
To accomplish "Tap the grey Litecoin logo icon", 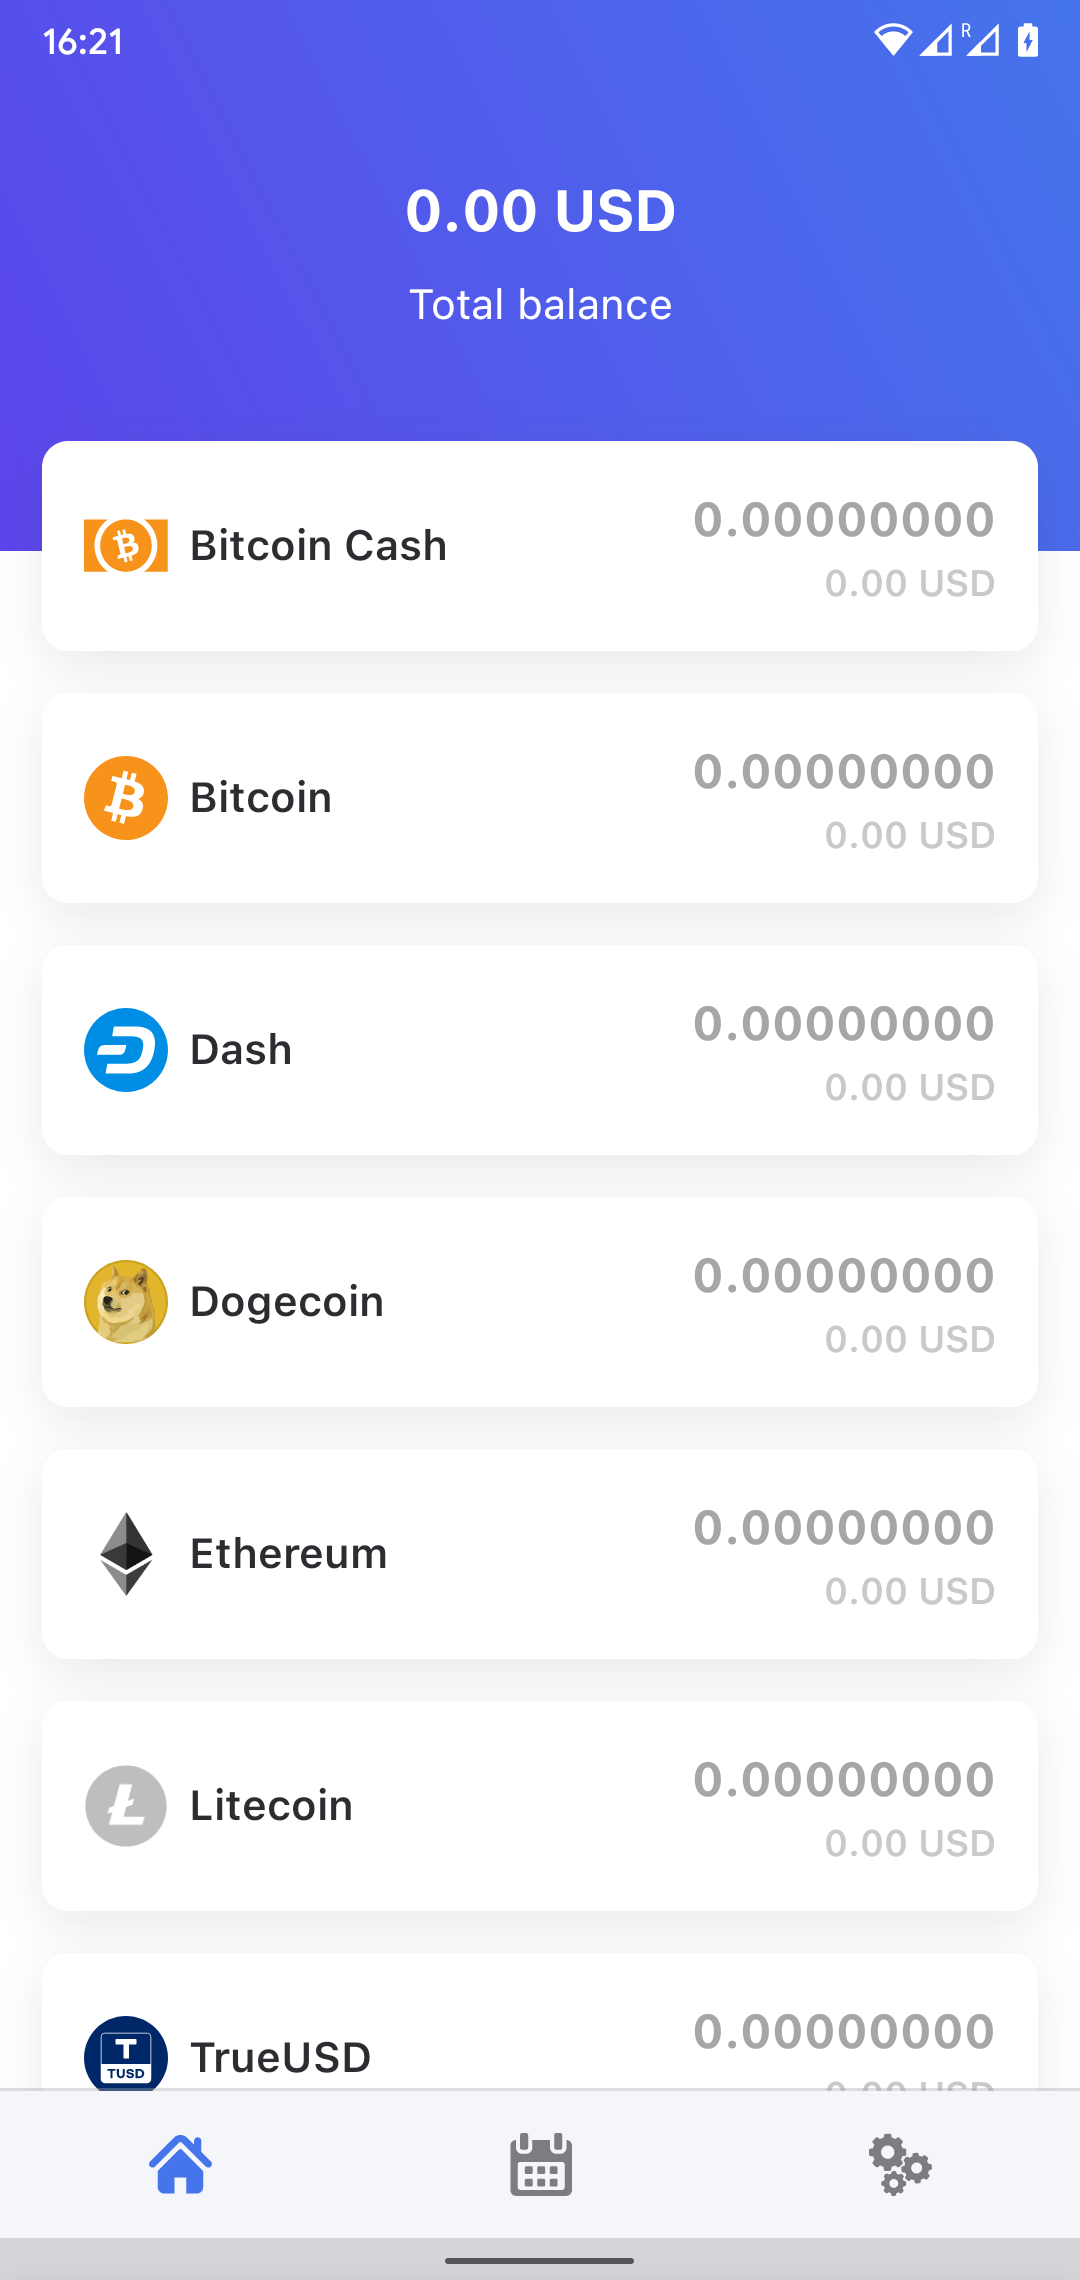I will tap(126, 1806).
